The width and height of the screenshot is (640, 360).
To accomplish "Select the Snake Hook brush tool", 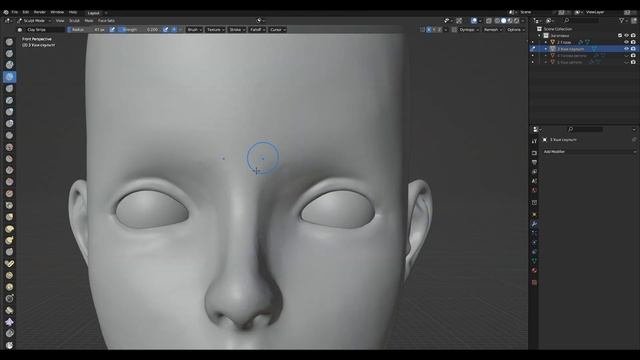I will coord(9,240).
